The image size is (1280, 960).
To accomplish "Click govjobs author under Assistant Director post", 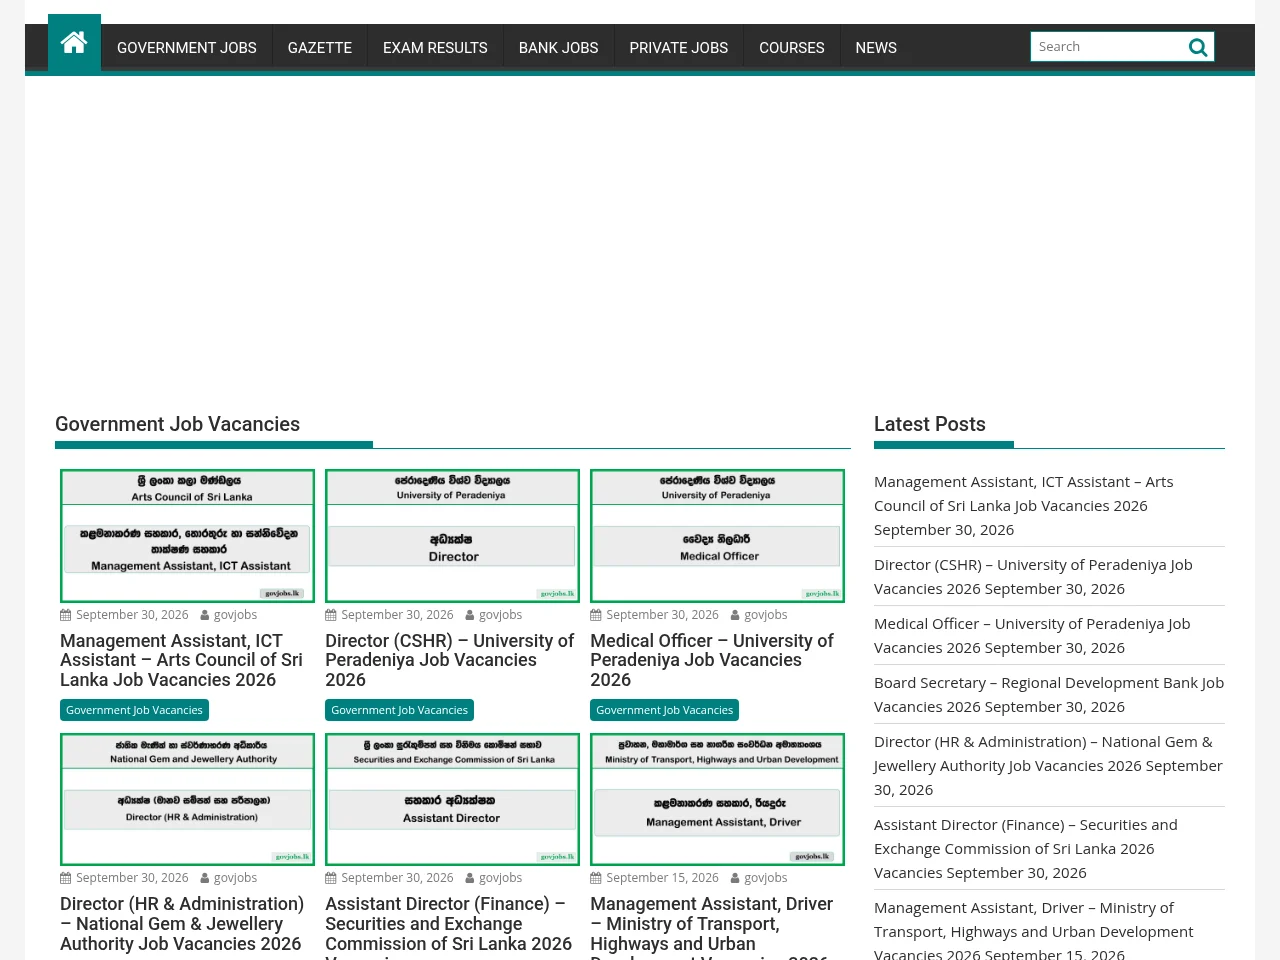I will (x=500, y=878).
